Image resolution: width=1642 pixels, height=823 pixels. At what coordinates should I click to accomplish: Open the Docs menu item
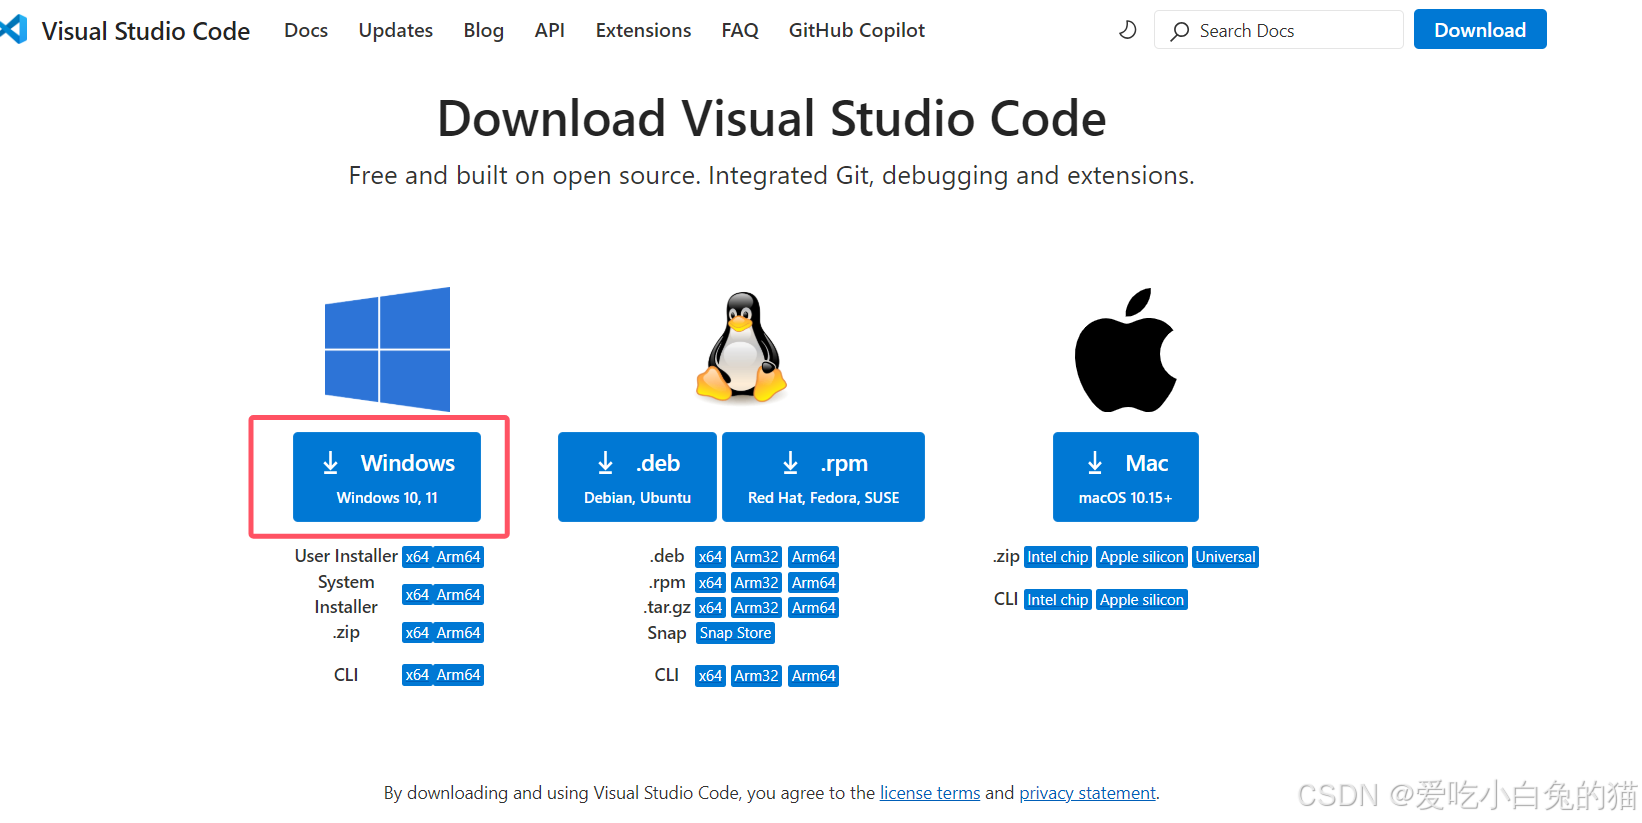click(x=306, y=30)
